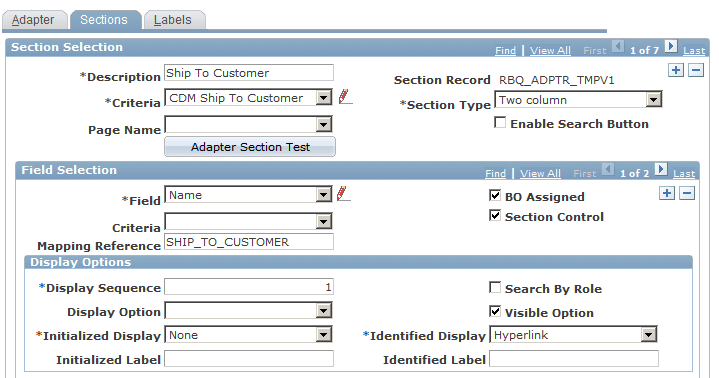Image resolution: width=719 pixels, height=378 pixels.
Task: Open the edit pencil icon beside the Section Criteria dropdown
Action: (x=345, y=97)
